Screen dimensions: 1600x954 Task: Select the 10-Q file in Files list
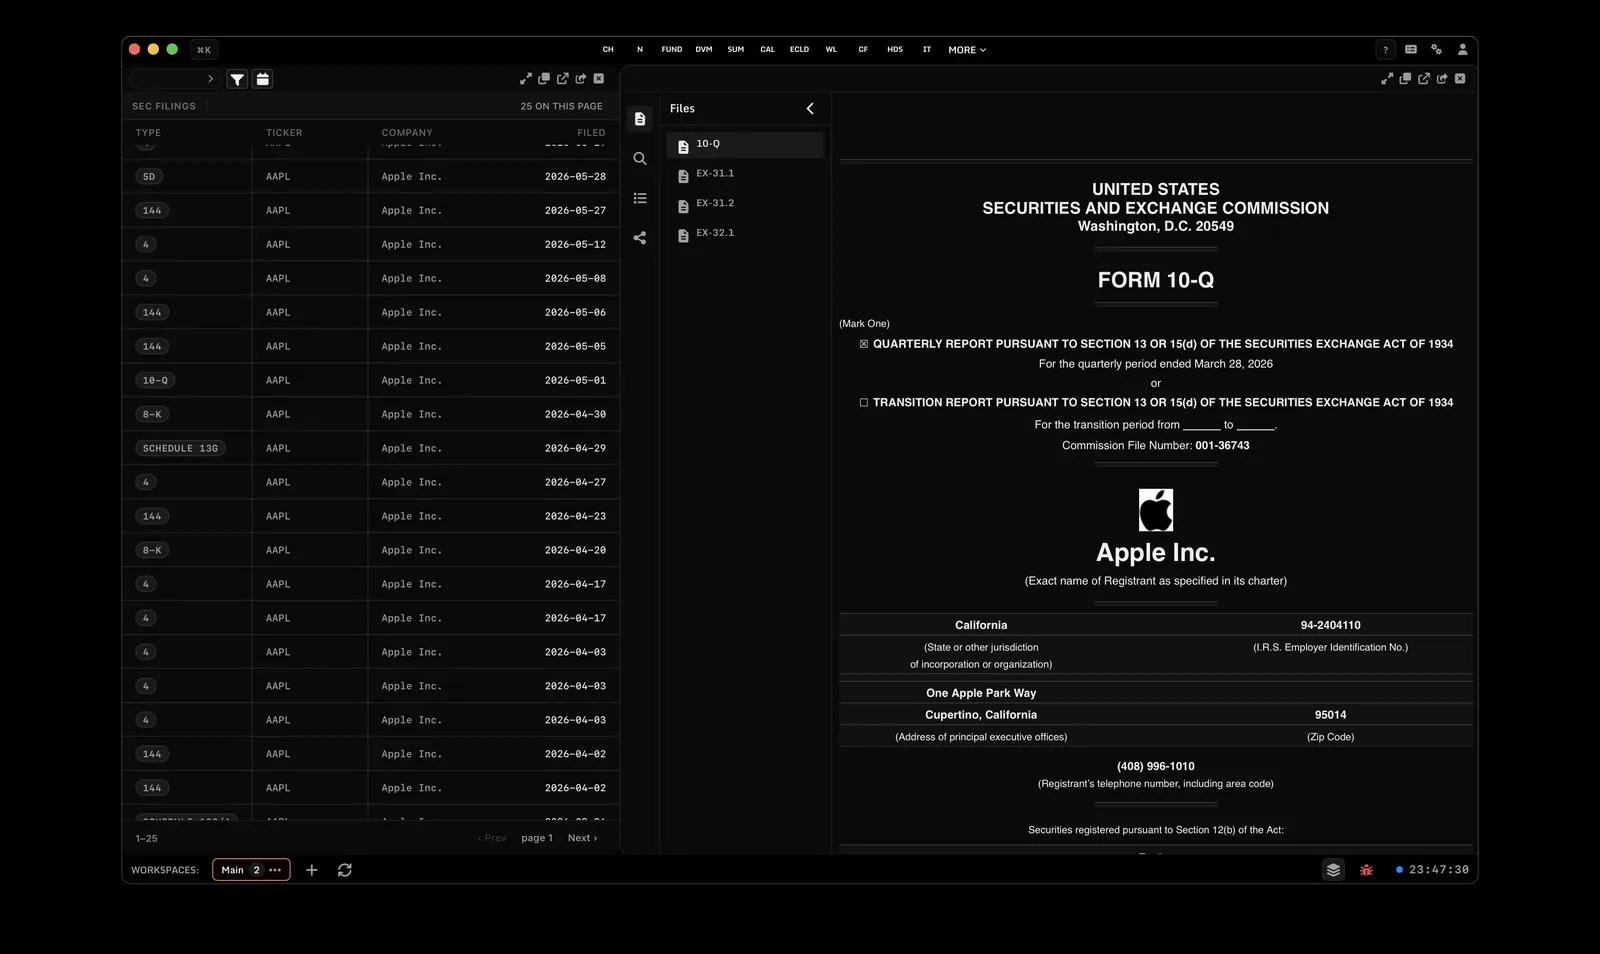[x=746, y=145]
